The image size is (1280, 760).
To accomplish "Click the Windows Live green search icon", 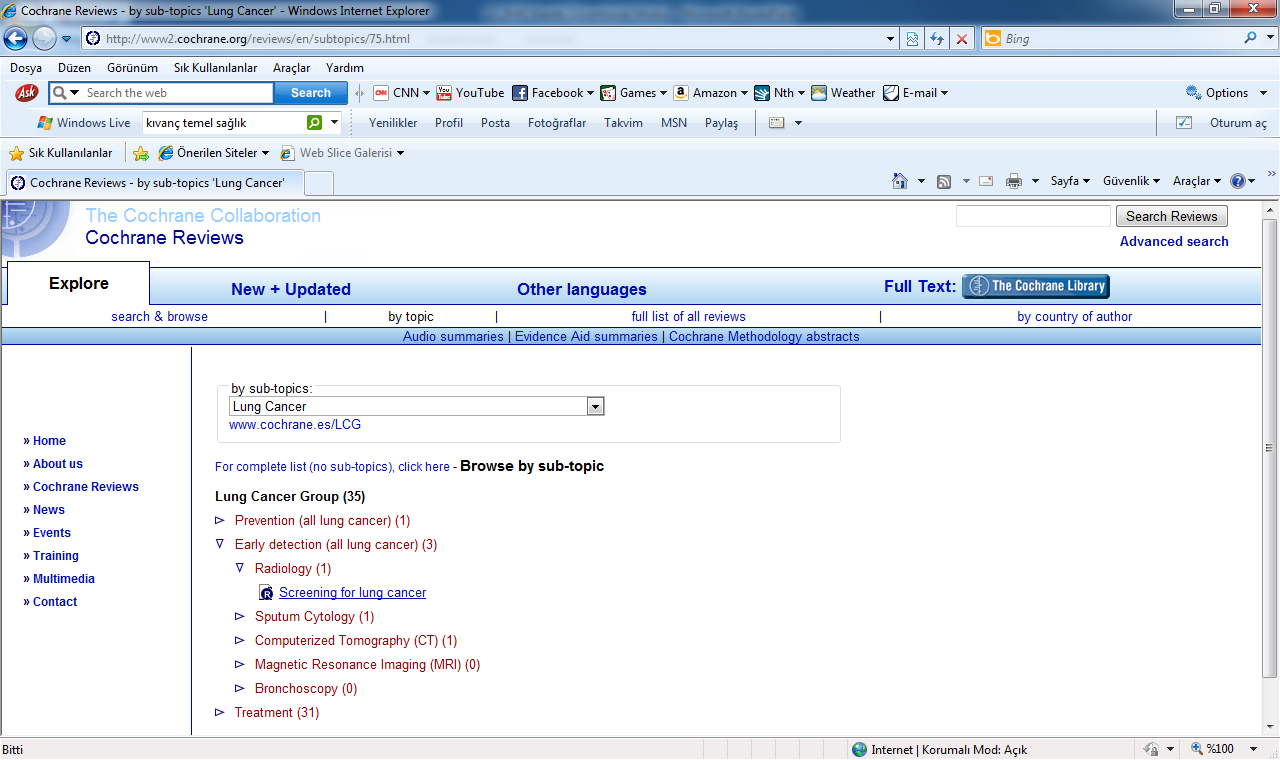I will (x=315, y=123).
